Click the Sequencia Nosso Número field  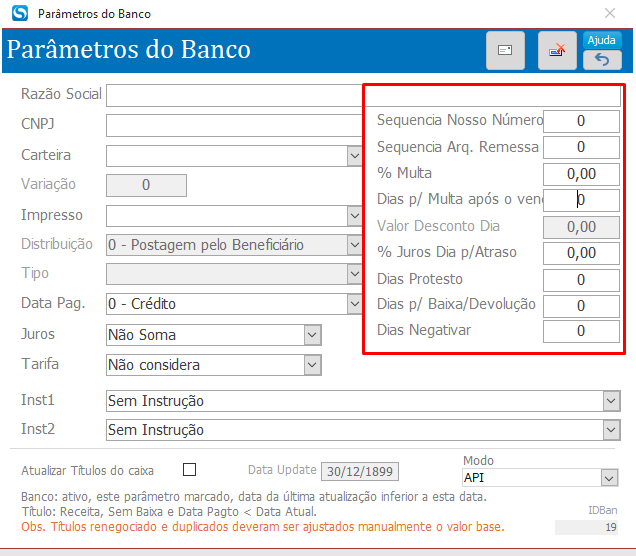pos(581,121)
